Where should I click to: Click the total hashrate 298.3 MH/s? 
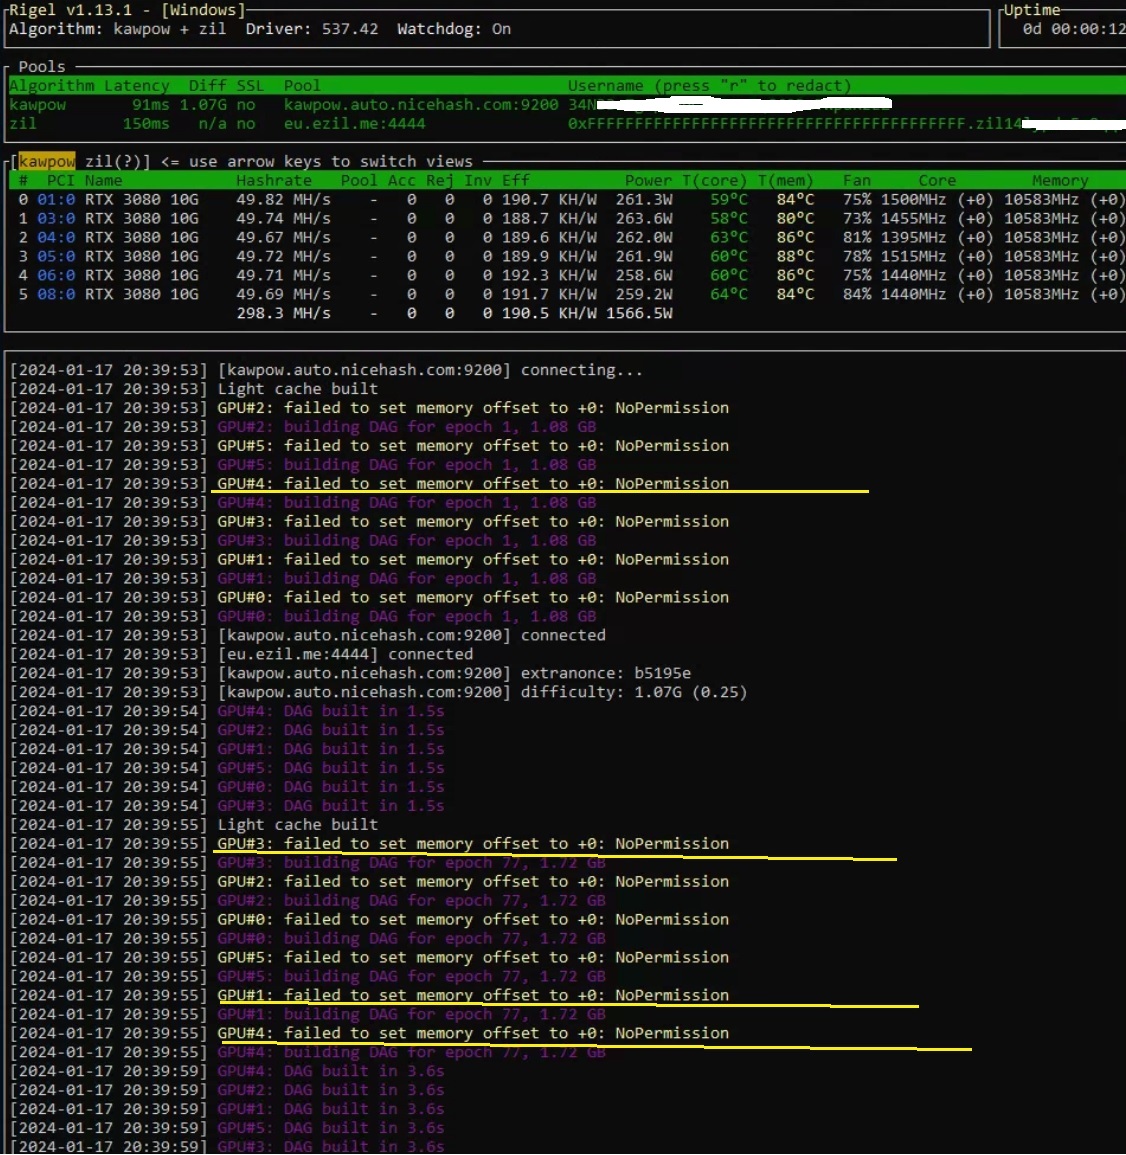pyautogui.click(x=284, y=314)
